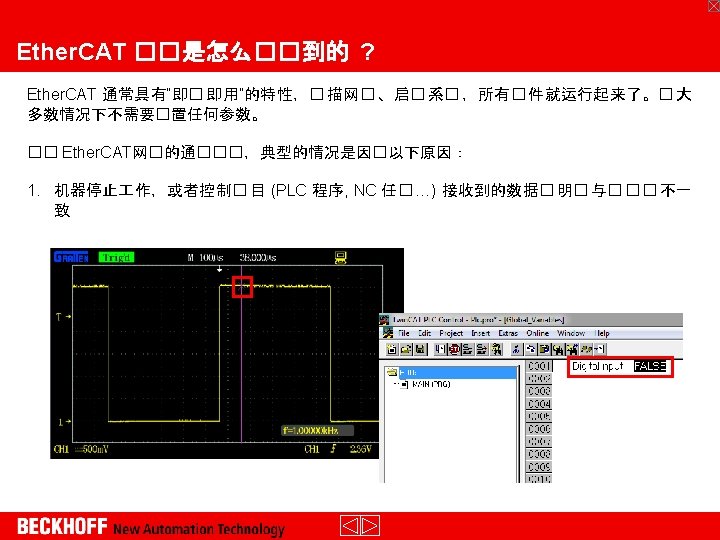720x540 pixels.
Task: Open the File menu in PLC Control
Action: (404, 333)
